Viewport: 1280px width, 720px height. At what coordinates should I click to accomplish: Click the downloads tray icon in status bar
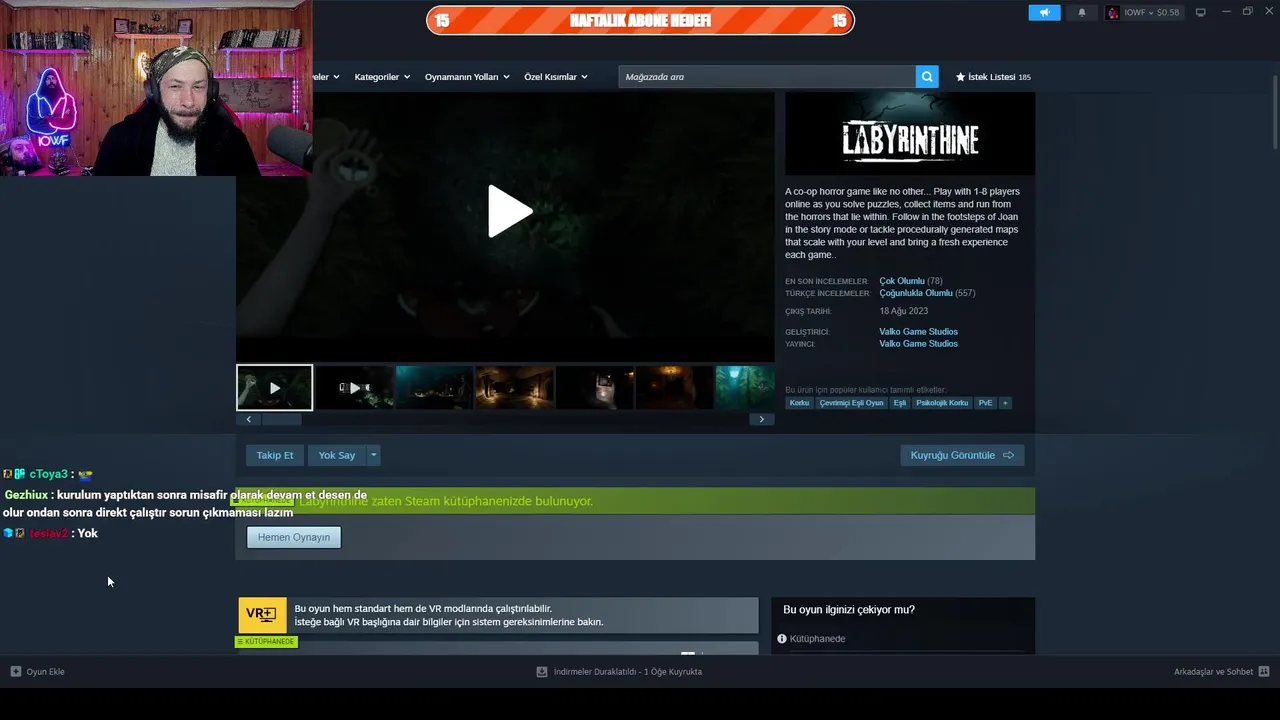point(542,672)
